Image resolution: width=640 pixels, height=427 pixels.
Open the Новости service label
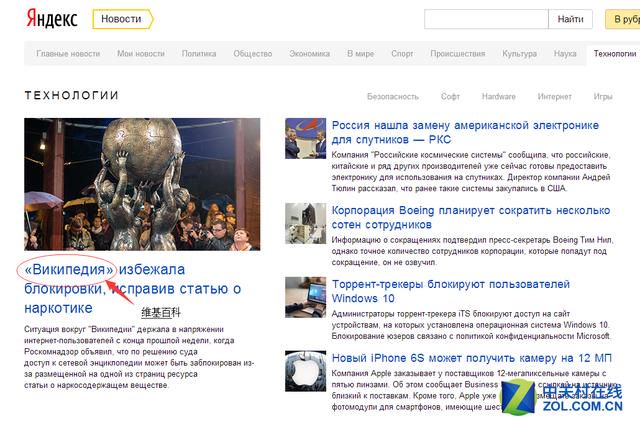(122, 19)
